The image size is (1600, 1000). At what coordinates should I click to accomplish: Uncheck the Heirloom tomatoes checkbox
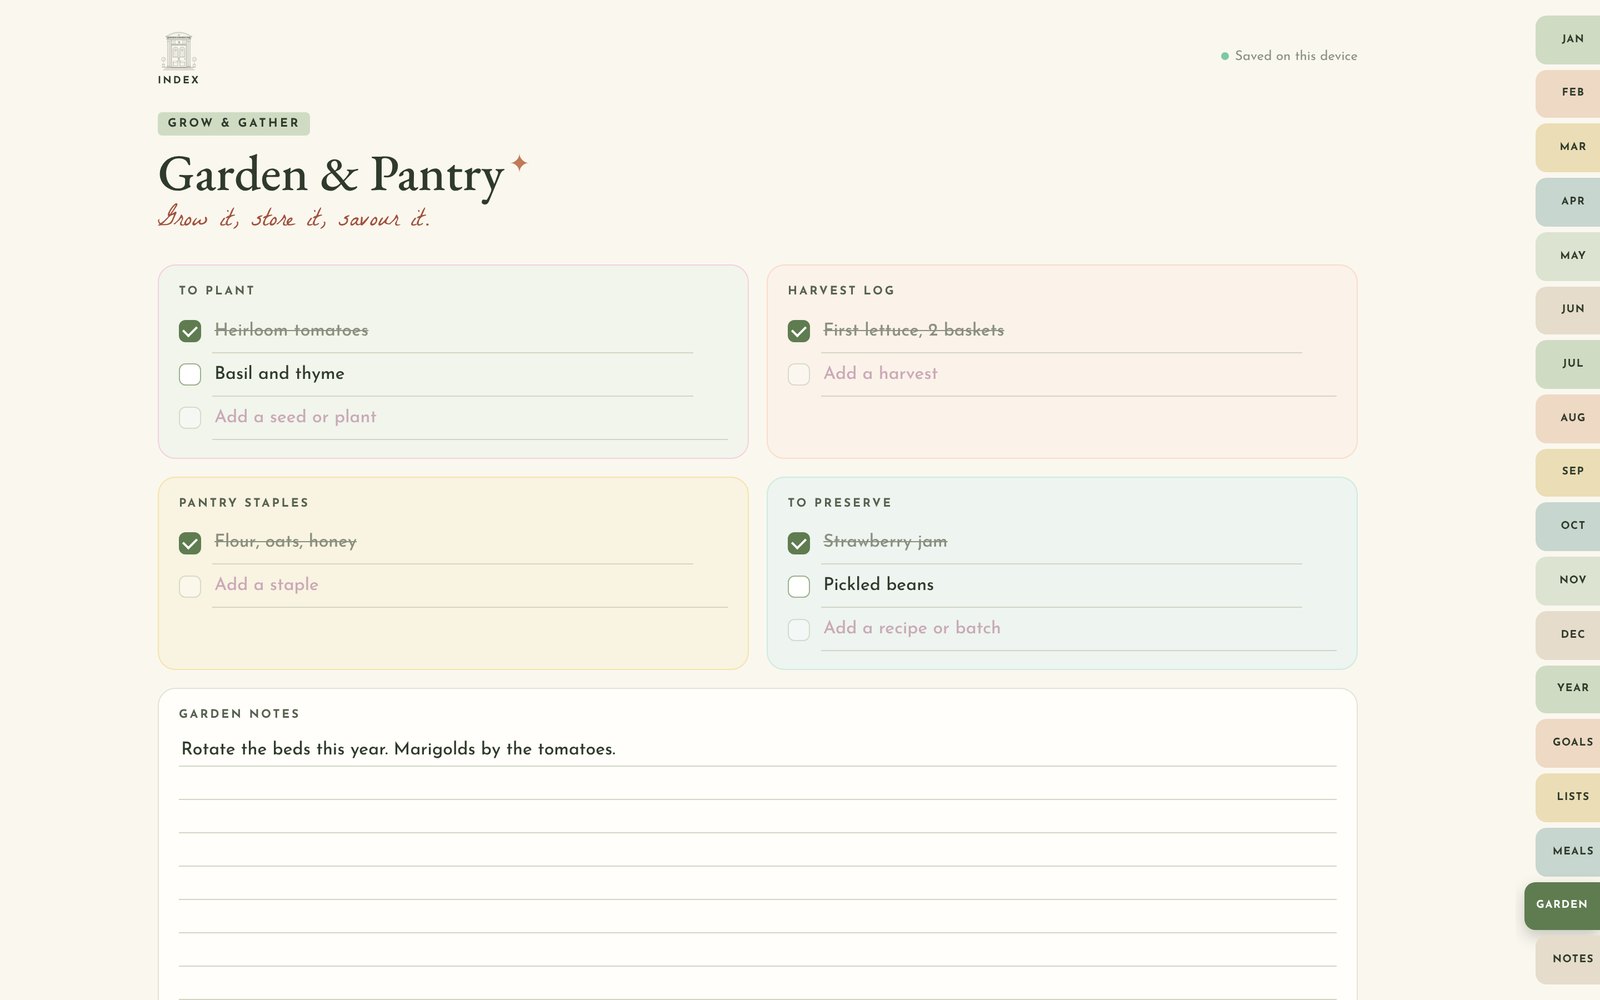(190, 331)
